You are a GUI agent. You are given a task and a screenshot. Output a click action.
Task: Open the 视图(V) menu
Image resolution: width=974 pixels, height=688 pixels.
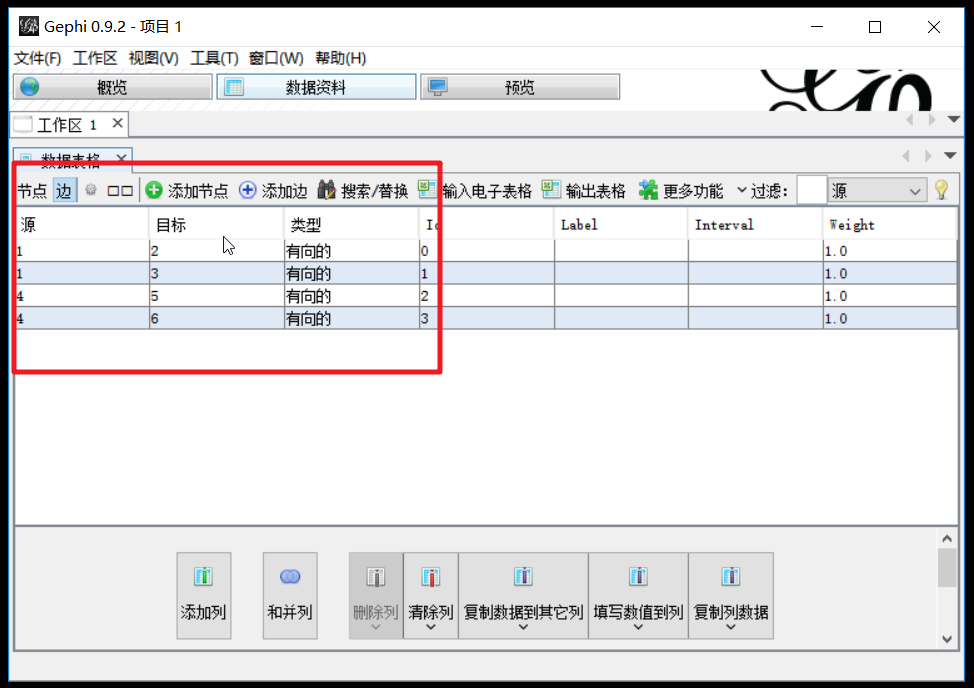153,58
